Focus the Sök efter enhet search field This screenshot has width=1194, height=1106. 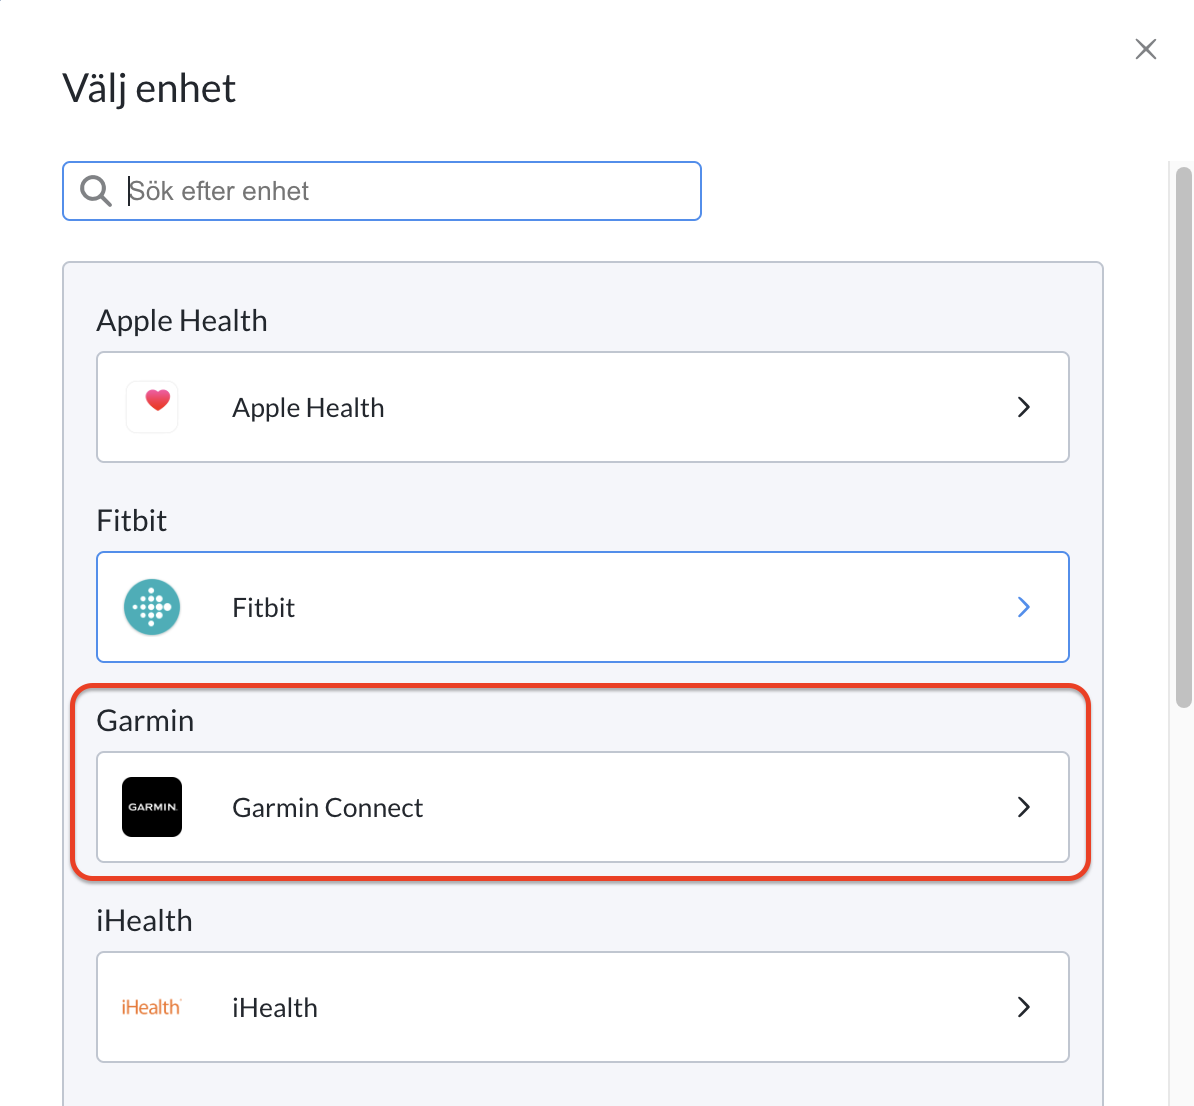pos(382,190)
